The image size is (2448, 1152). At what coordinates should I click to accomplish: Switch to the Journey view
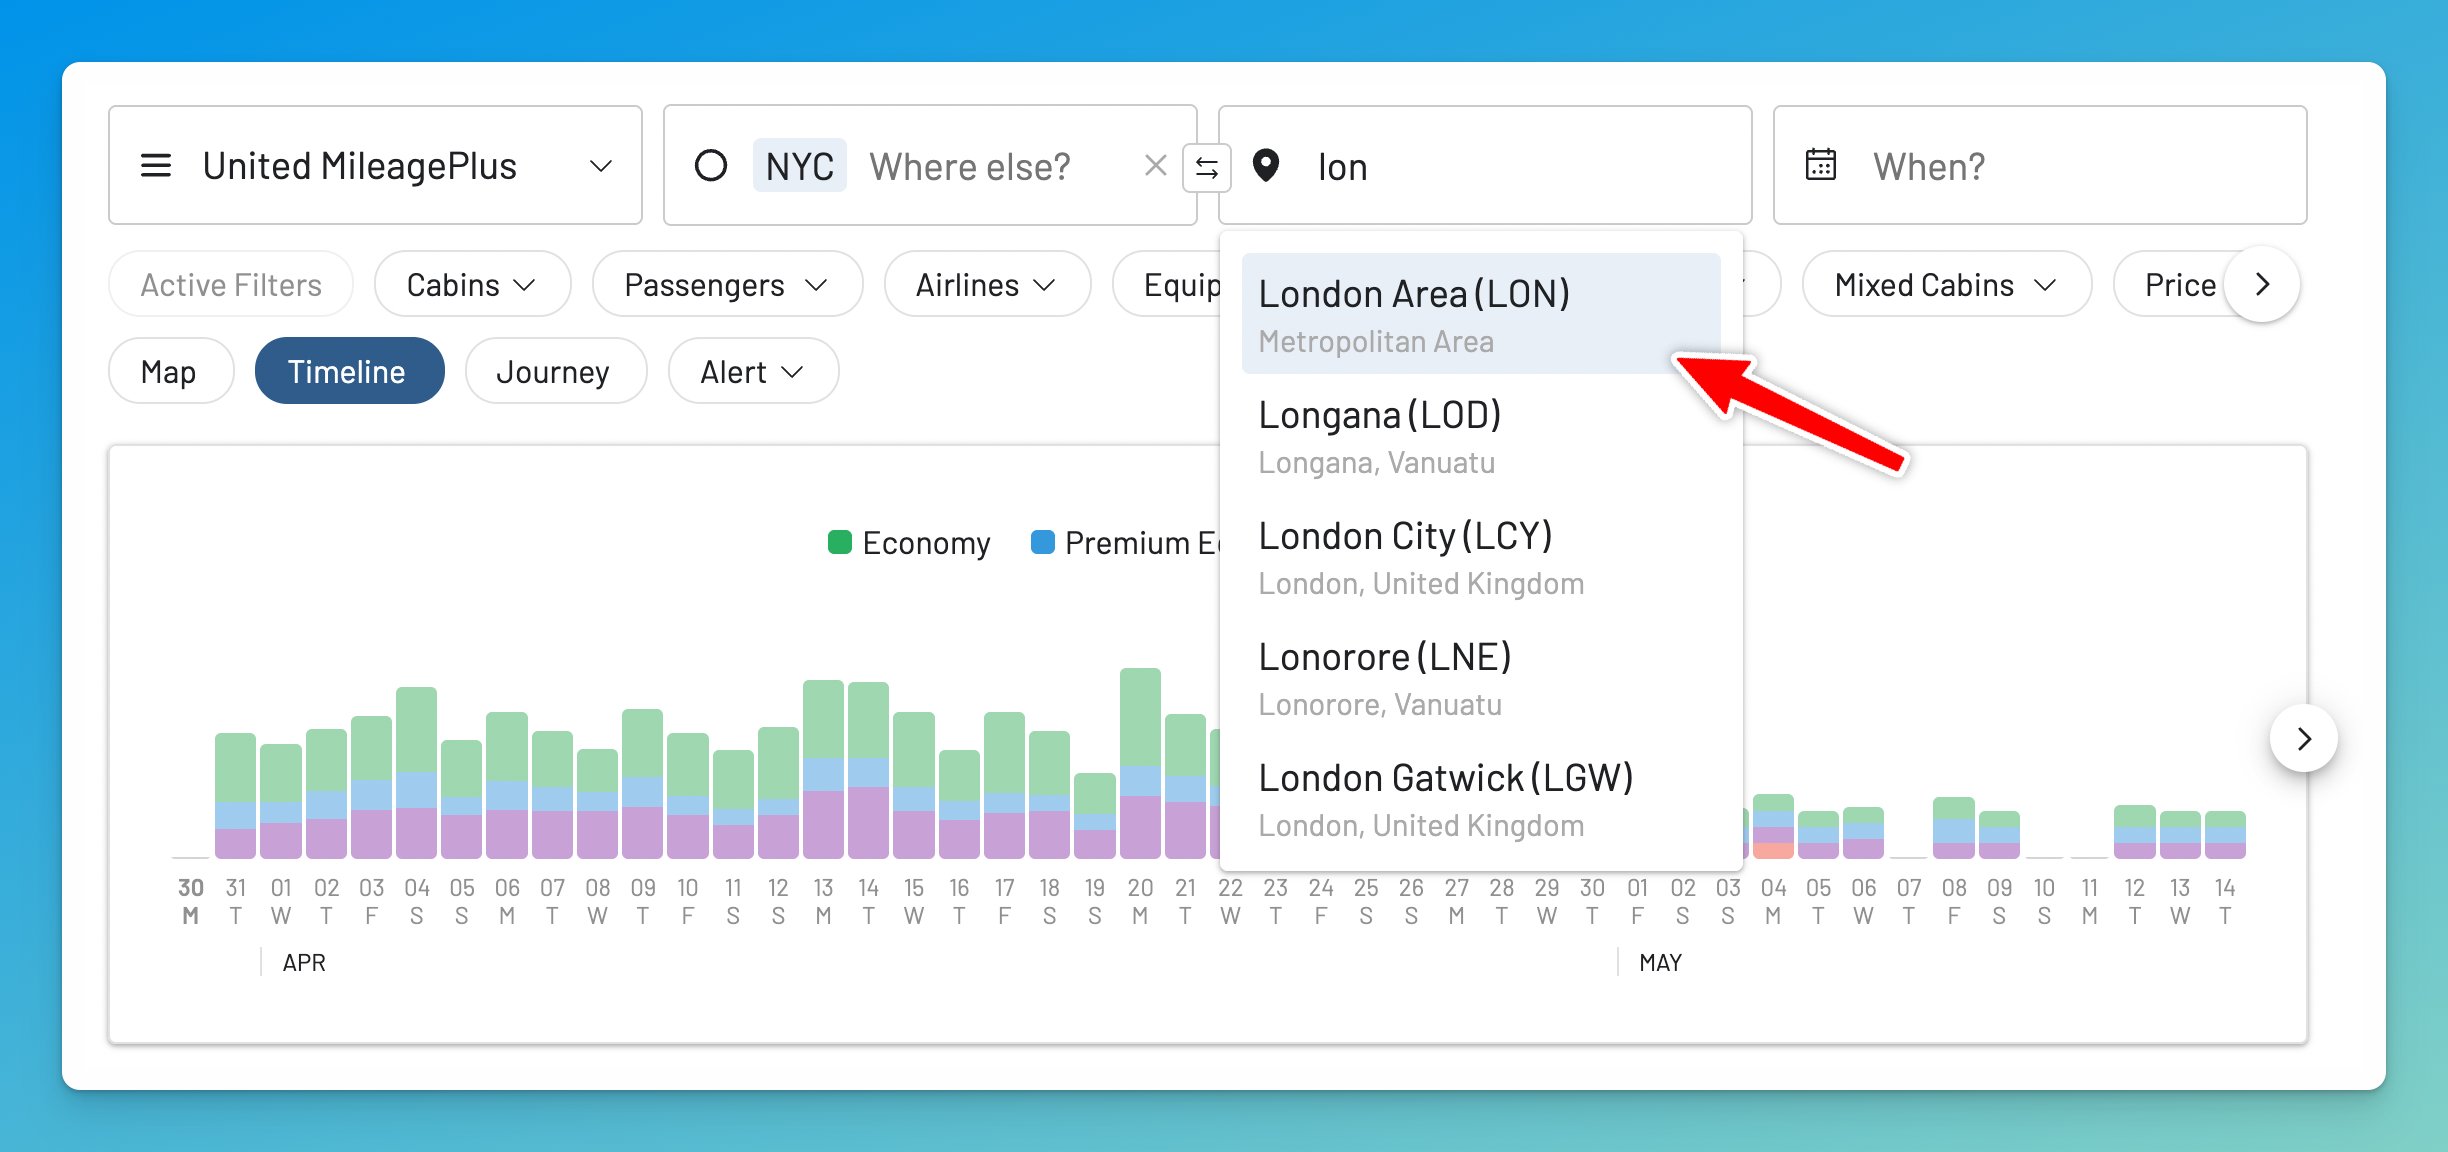tap(554, 372)
